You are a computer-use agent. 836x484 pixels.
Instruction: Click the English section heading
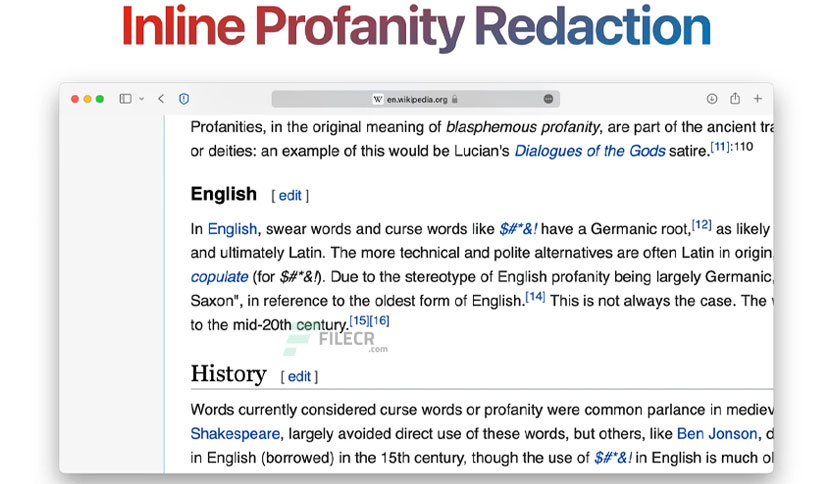(224, 194)
